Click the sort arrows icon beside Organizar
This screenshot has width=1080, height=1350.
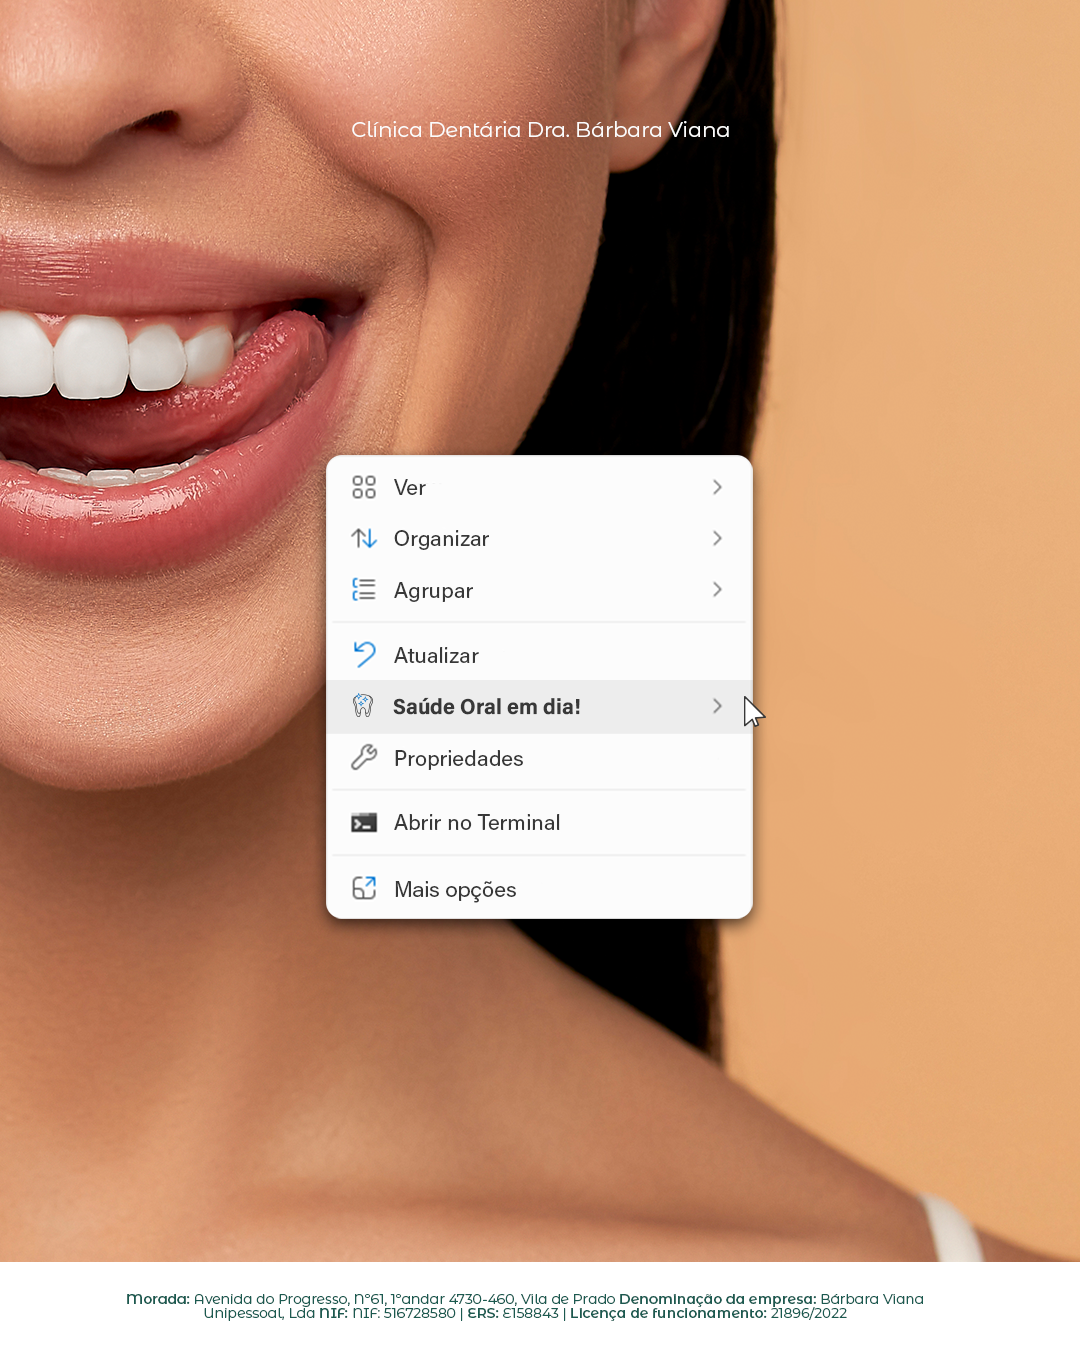(x=364, y=538)
